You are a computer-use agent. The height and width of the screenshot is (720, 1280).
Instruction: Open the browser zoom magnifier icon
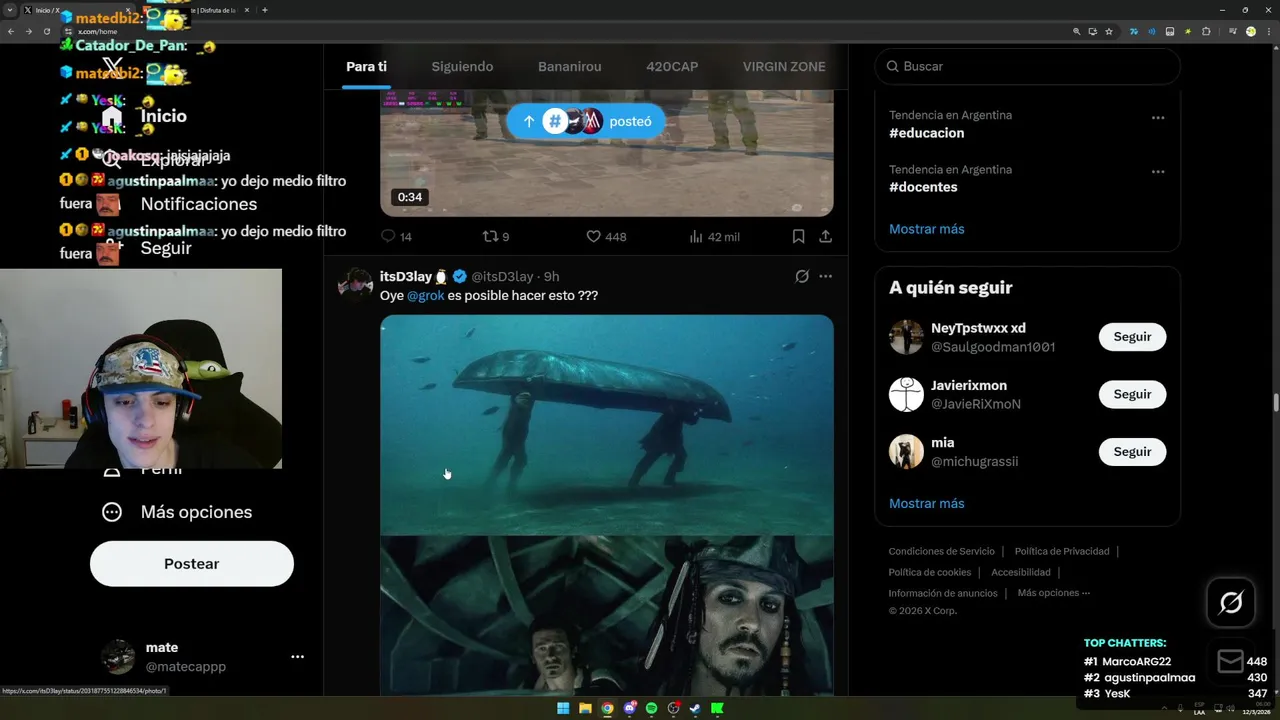click(x=1076, y=31)
